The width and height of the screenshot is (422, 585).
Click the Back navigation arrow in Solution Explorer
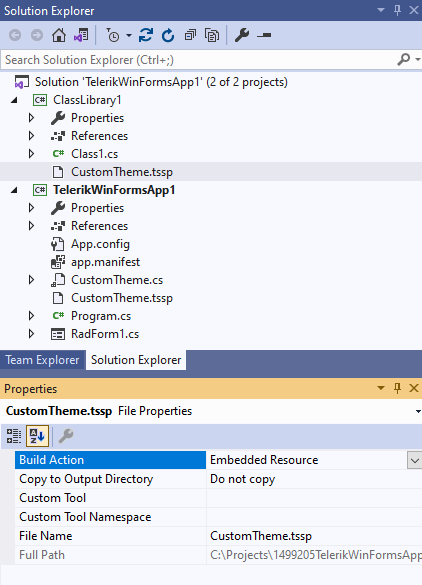[15, 35]
